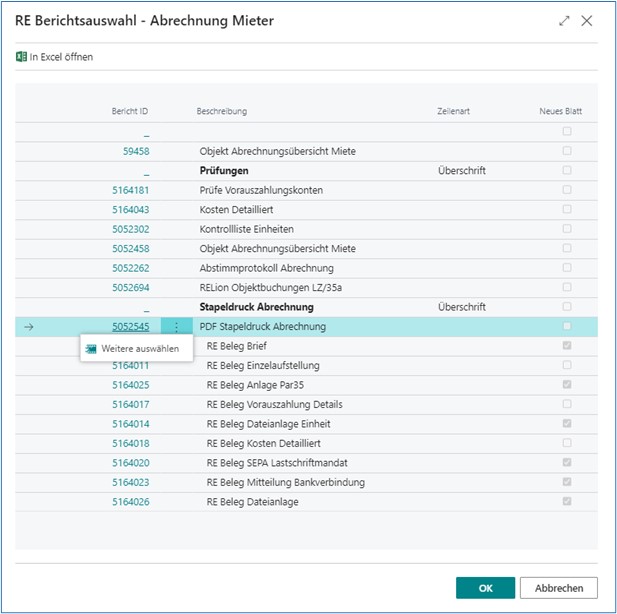Enable Neues Blatt for PDF Stapeldruck Abrechnung
Screen dimensions: 617x614
[x=567, y=327]
